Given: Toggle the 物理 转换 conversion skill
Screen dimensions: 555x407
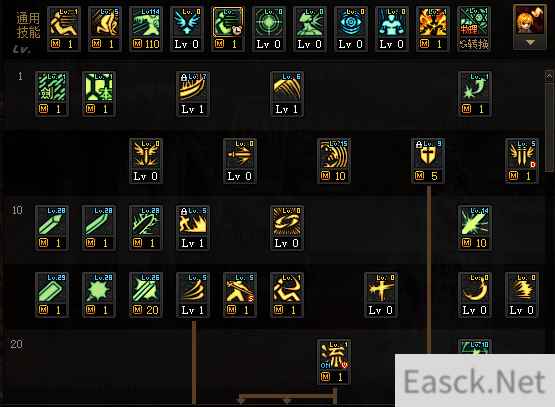Looking at the screenshot, I should point(474,29).
